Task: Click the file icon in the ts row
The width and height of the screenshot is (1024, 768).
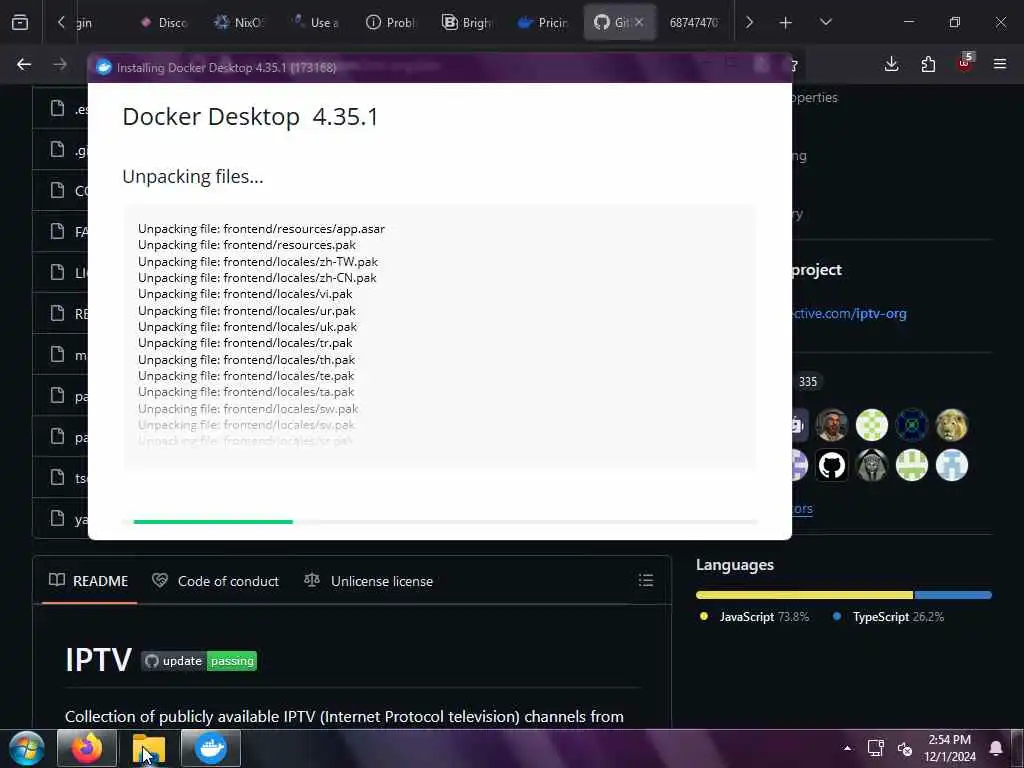Action: coord(57,477)
